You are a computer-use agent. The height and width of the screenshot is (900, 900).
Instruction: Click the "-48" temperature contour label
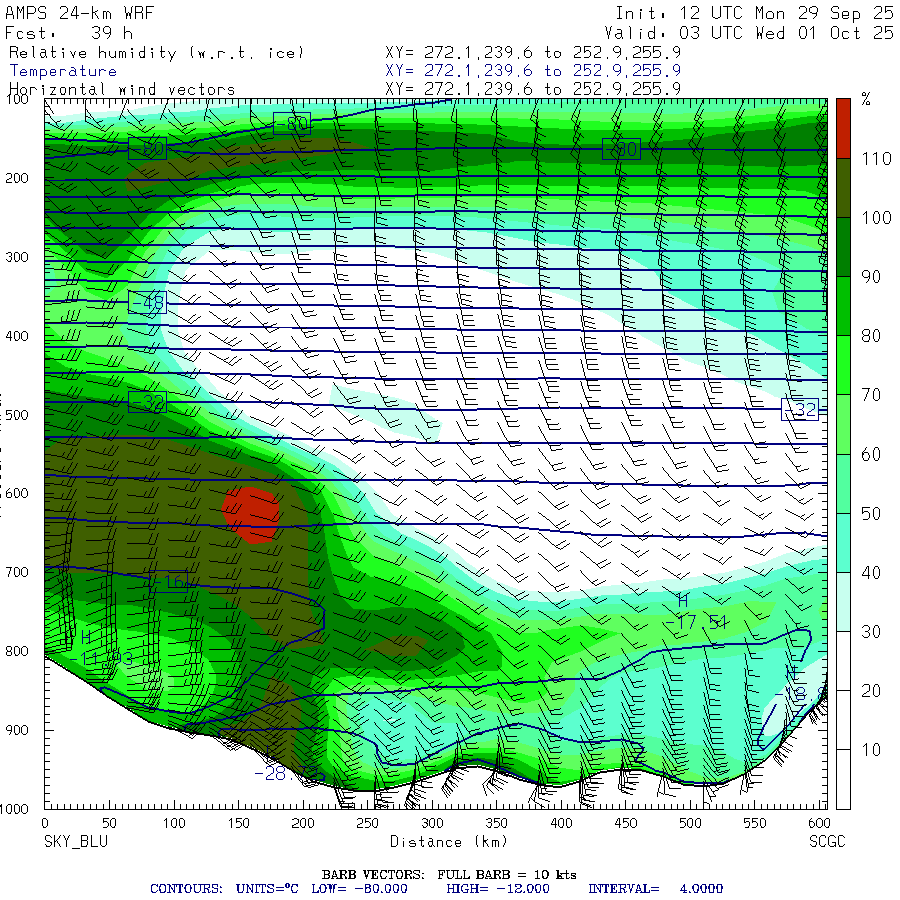click(x=148, y=302)
